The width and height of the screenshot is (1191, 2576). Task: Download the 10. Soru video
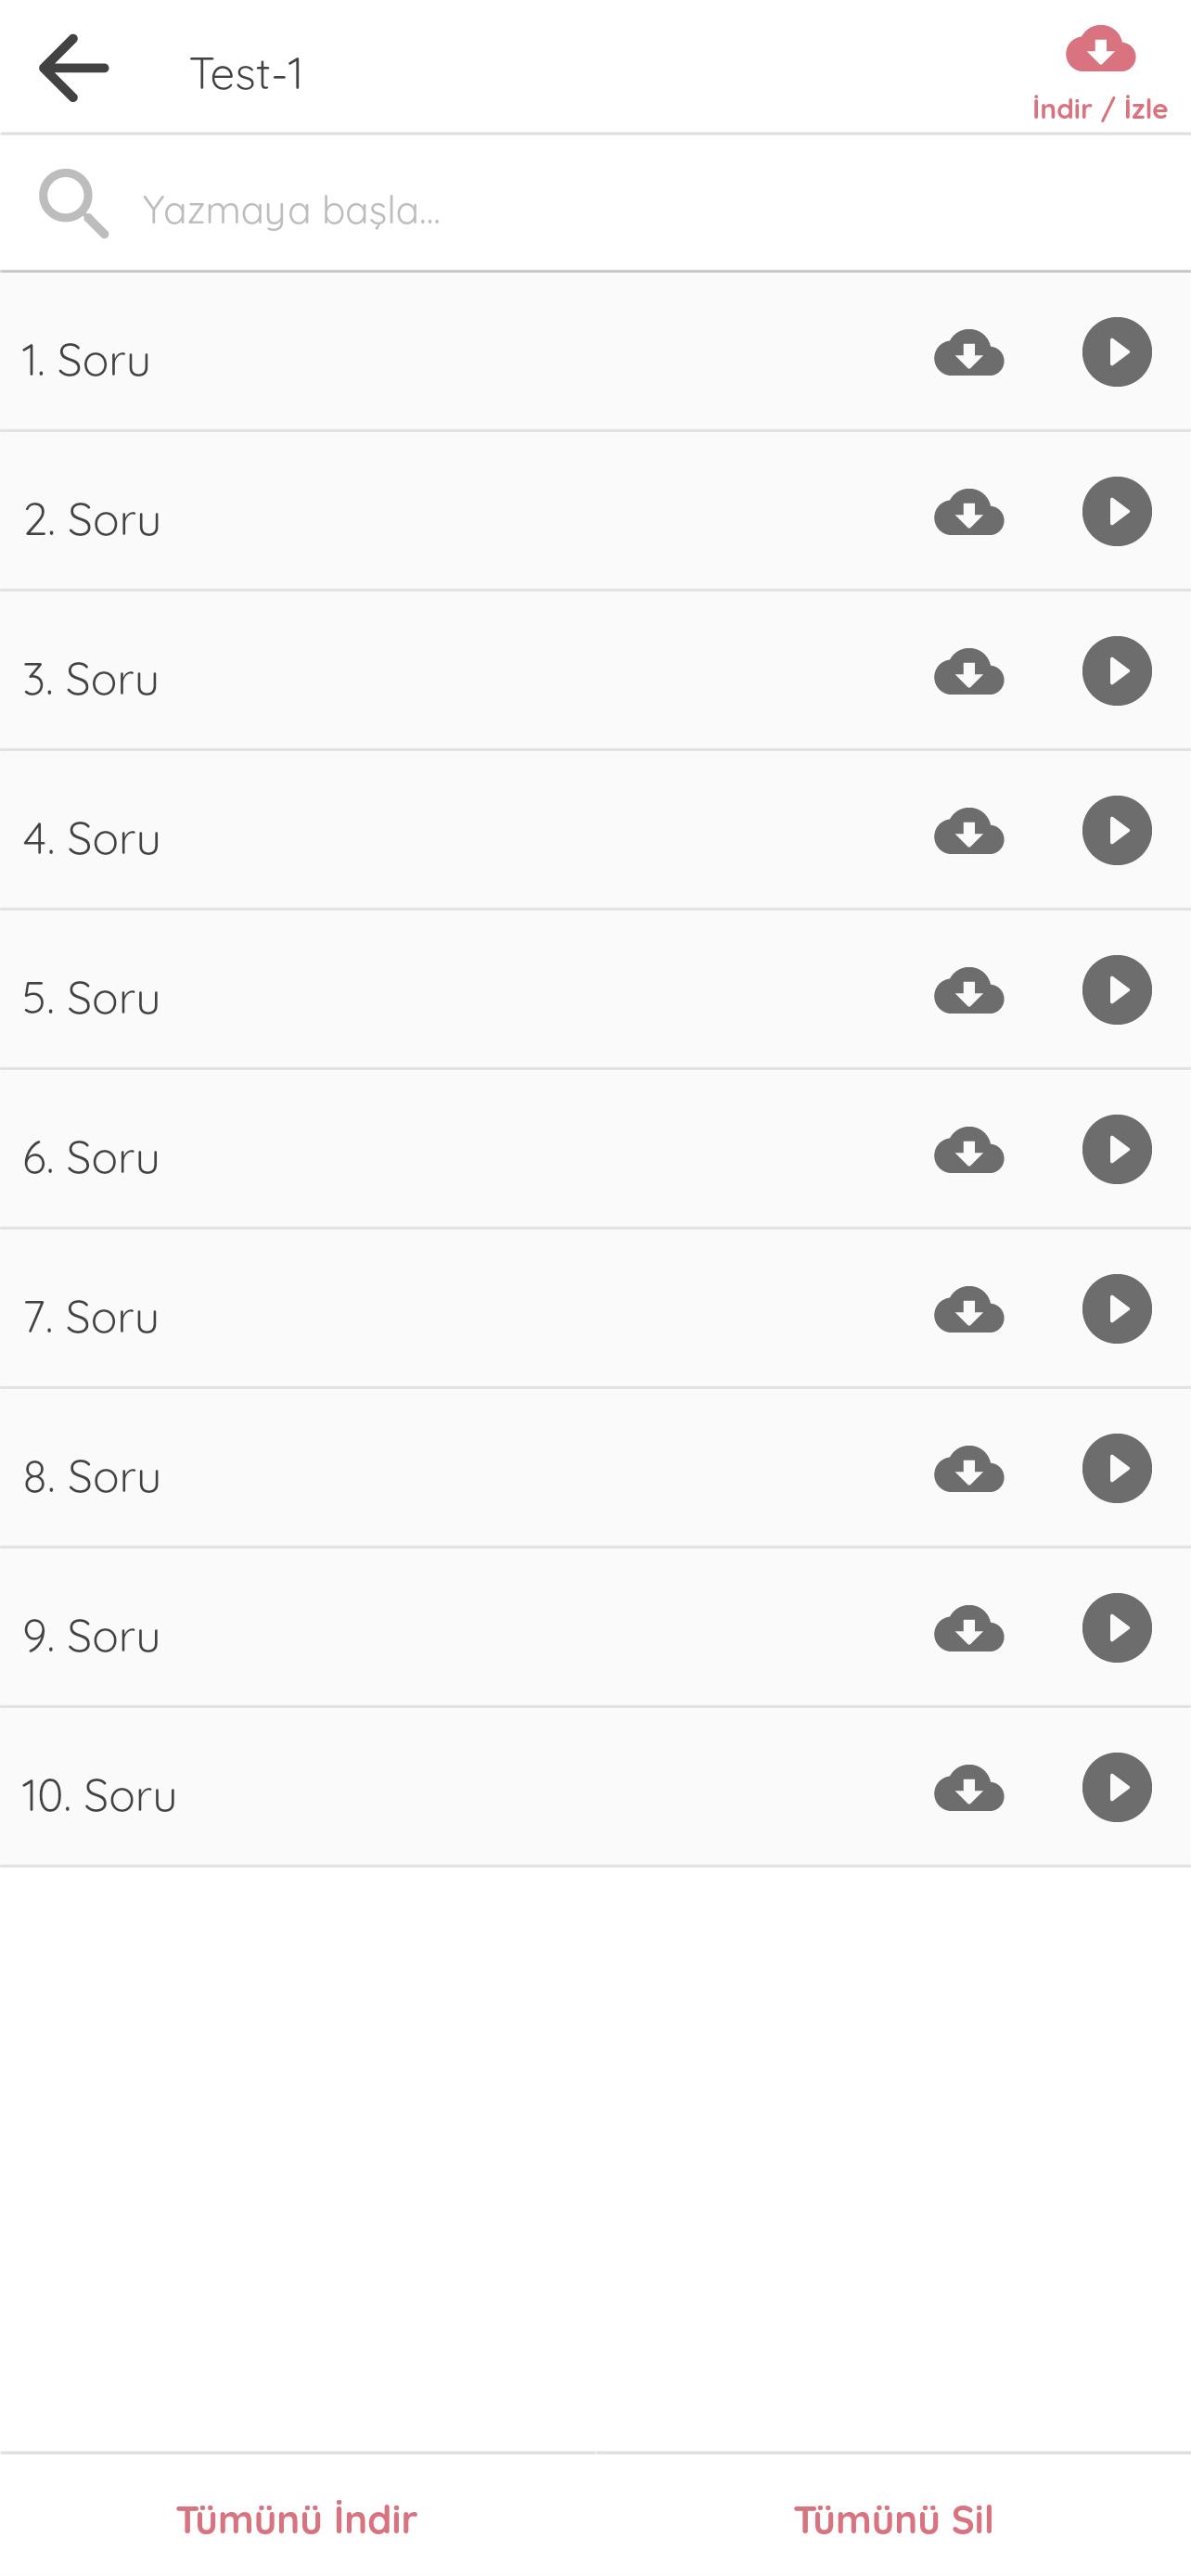(x=969, y=1788)
